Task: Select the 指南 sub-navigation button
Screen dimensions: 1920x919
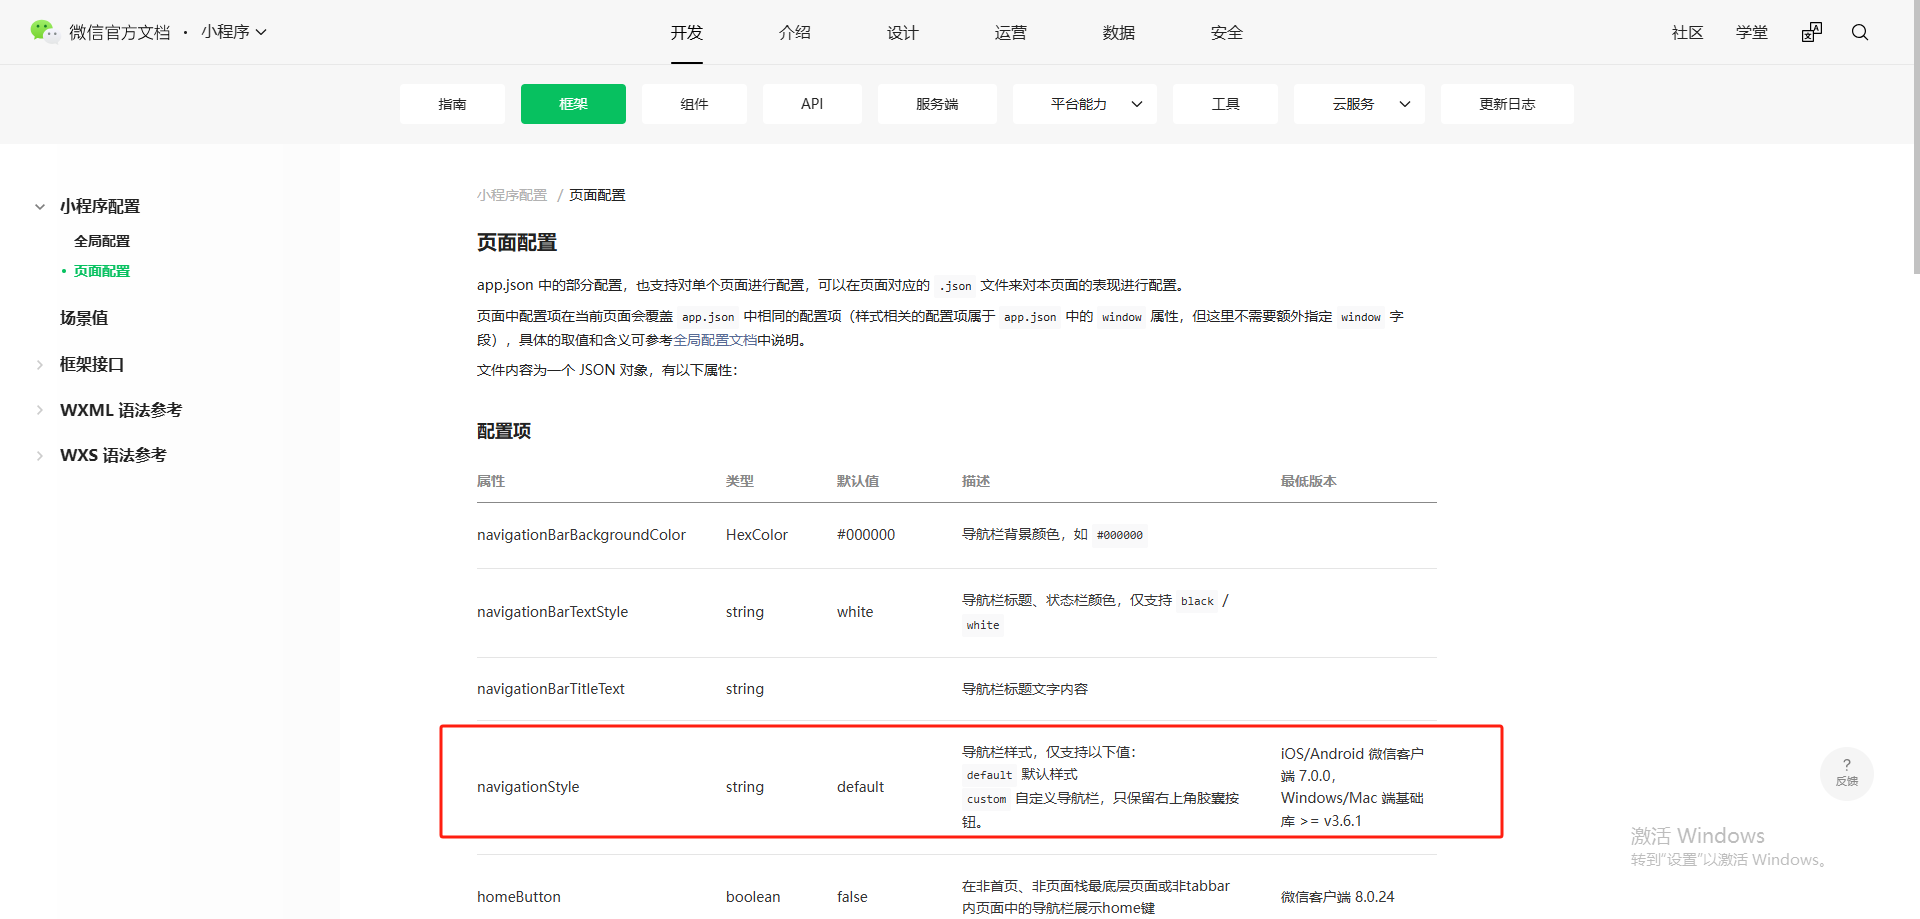Action: (x=452, y=104)
